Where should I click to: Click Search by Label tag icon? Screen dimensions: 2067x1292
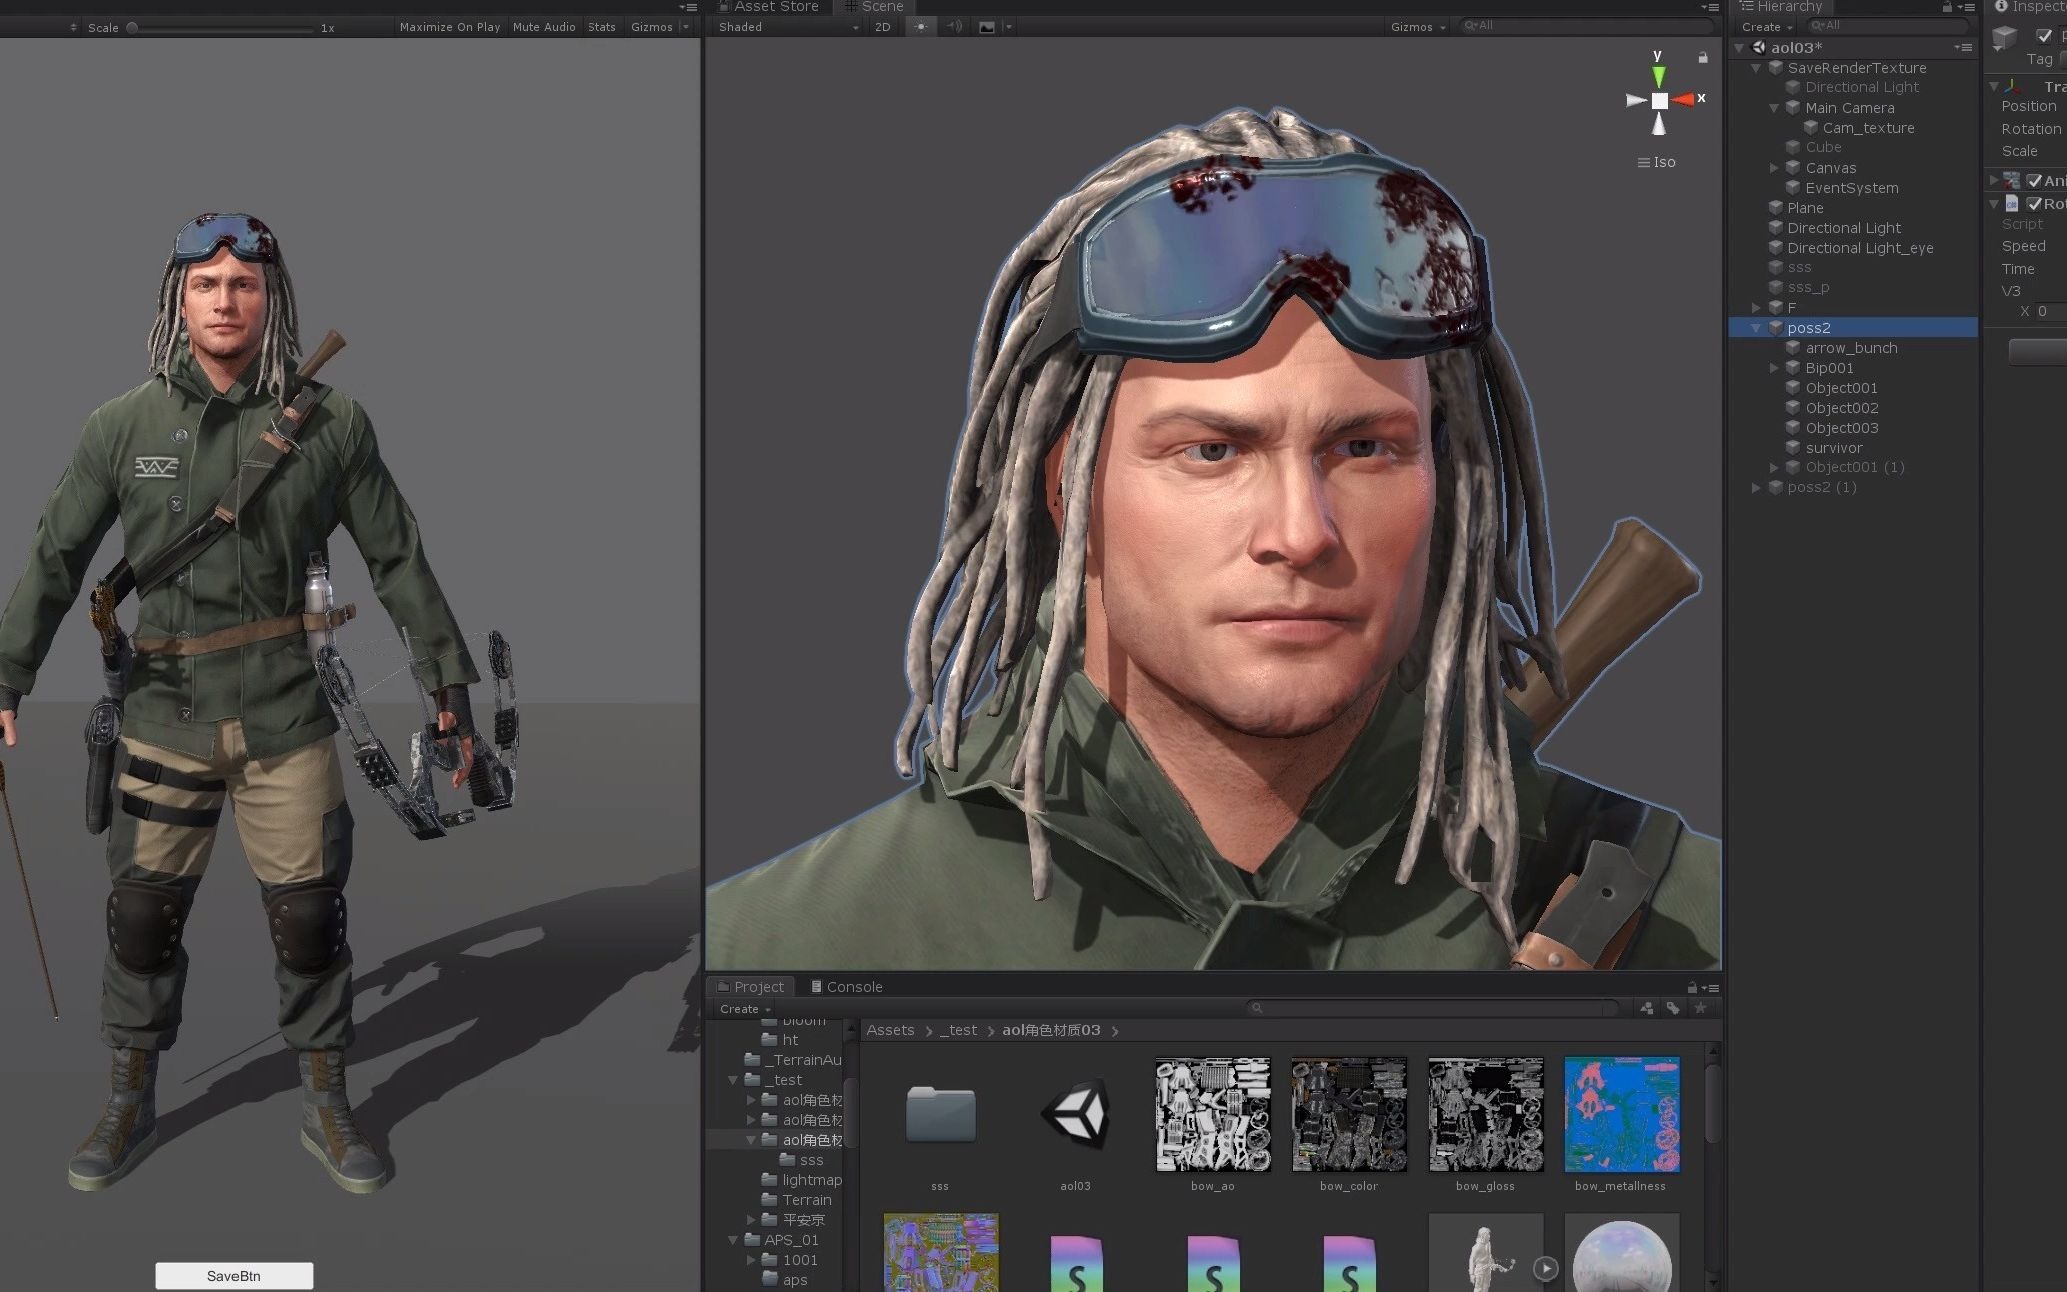1673,1008
